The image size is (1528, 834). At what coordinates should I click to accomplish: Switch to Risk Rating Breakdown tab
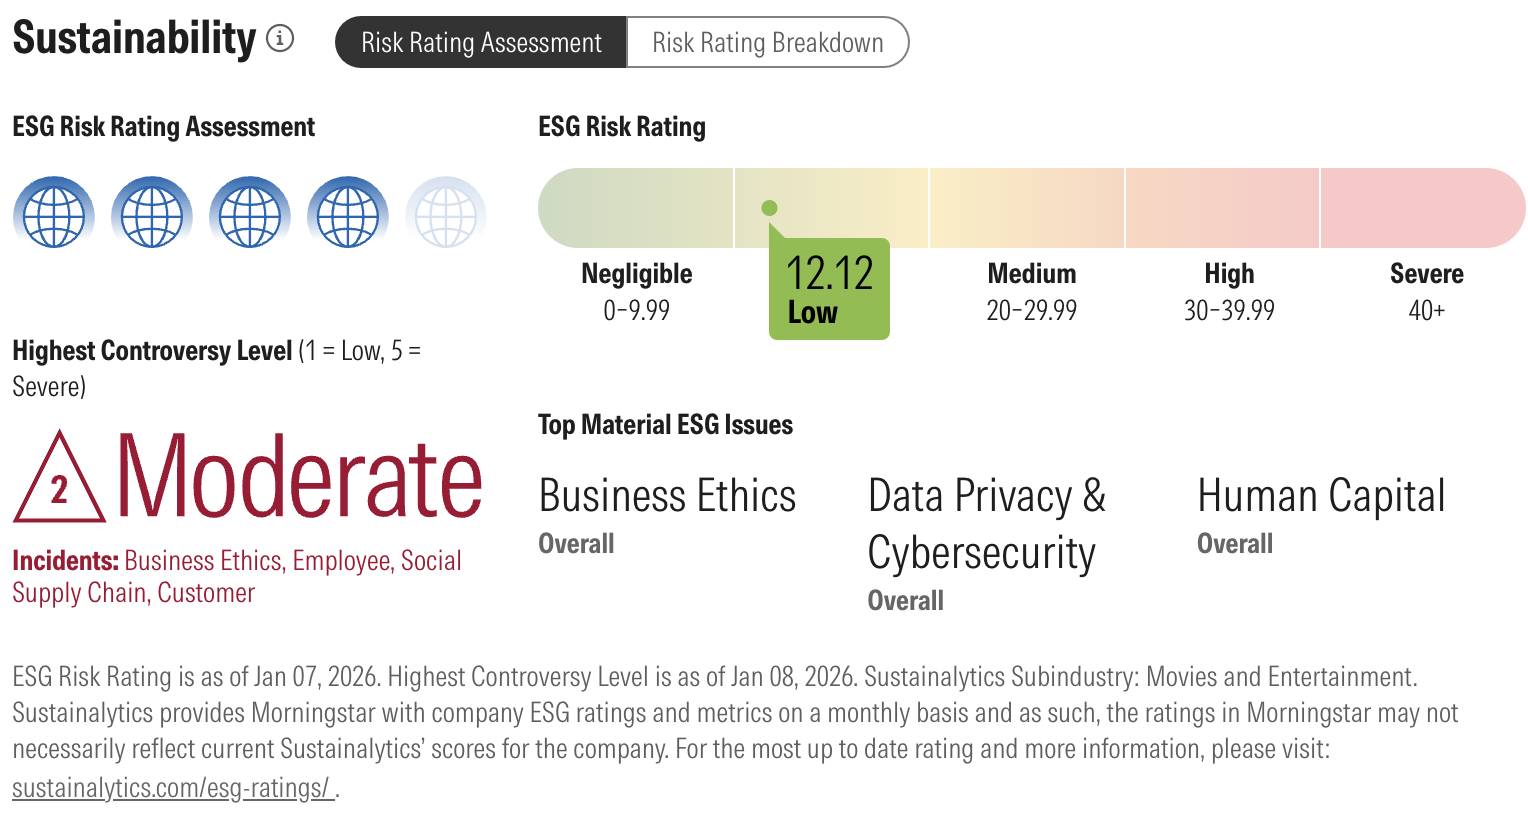[x=767, y=43]
